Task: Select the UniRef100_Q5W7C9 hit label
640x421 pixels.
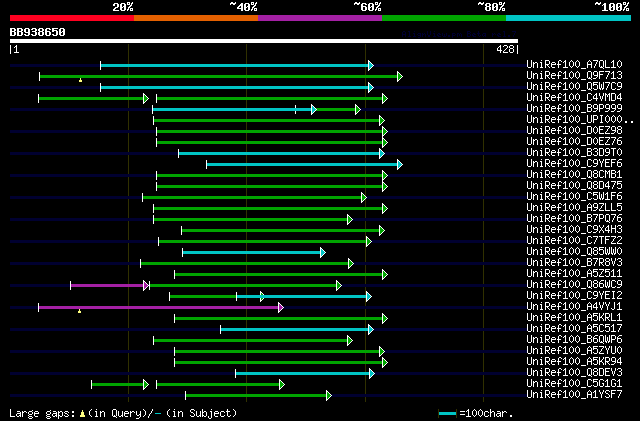Action: click(x=574, y=86)
